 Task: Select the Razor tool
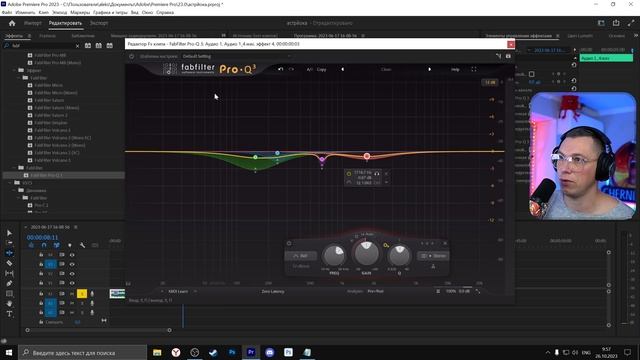coord(9,263)
